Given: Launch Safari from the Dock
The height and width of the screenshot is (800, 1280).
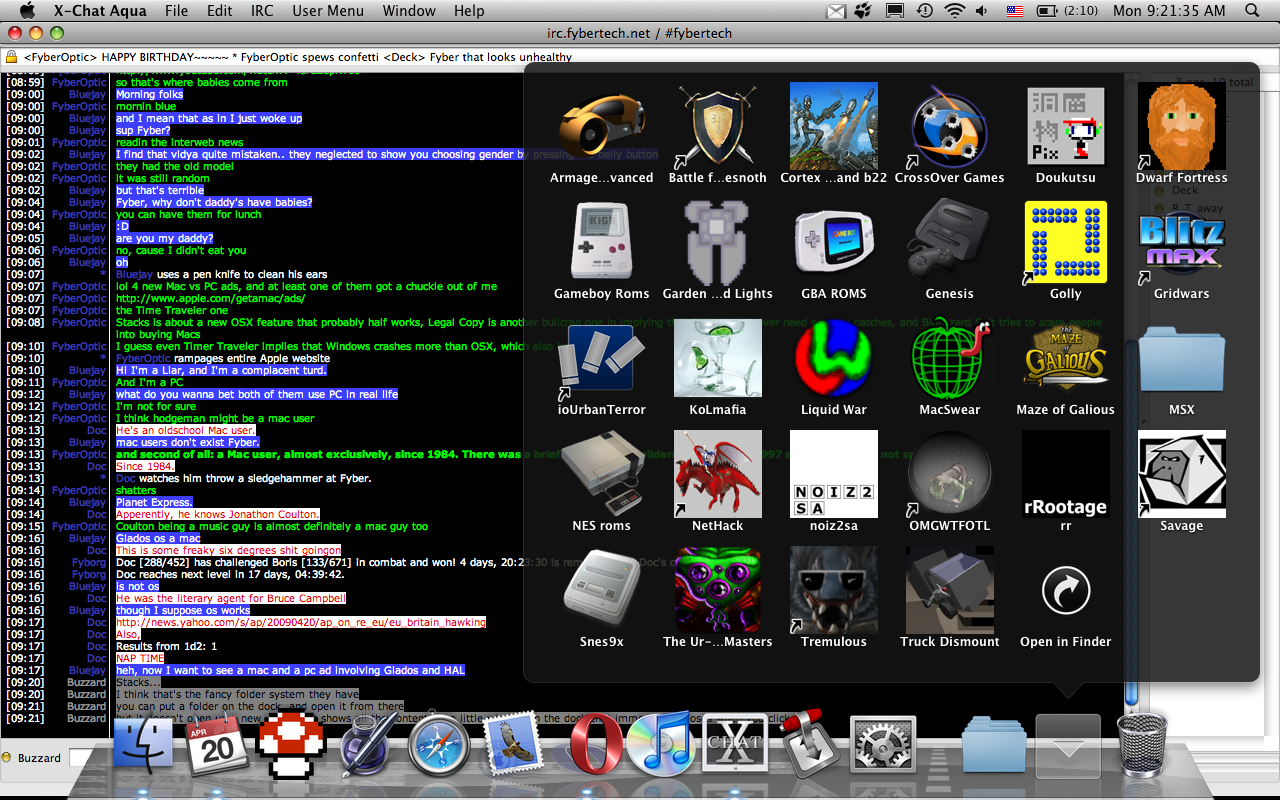Looking at the screenshot, I should coord(438,745).
